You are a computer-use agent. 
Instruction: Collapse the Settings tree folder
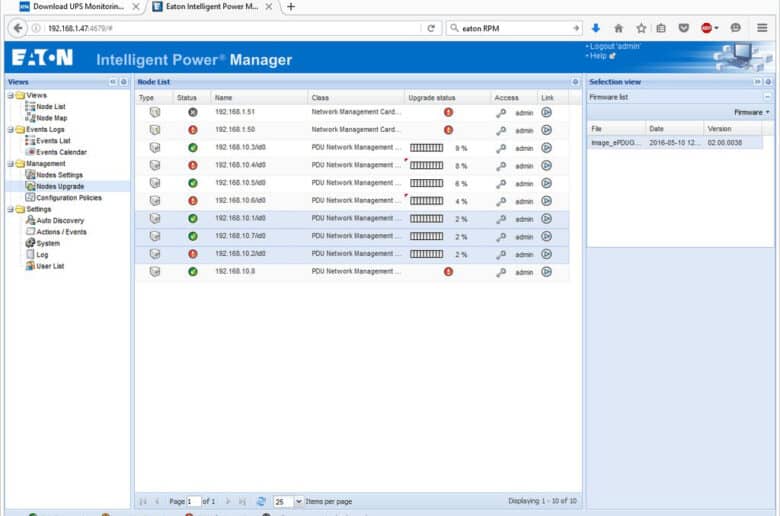(x=10, y=209)
